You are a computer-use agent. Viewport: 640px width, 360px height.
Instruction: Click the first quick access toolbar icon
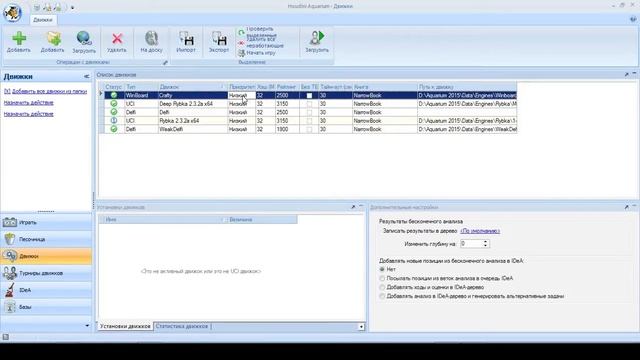click(x=37, y=7)
